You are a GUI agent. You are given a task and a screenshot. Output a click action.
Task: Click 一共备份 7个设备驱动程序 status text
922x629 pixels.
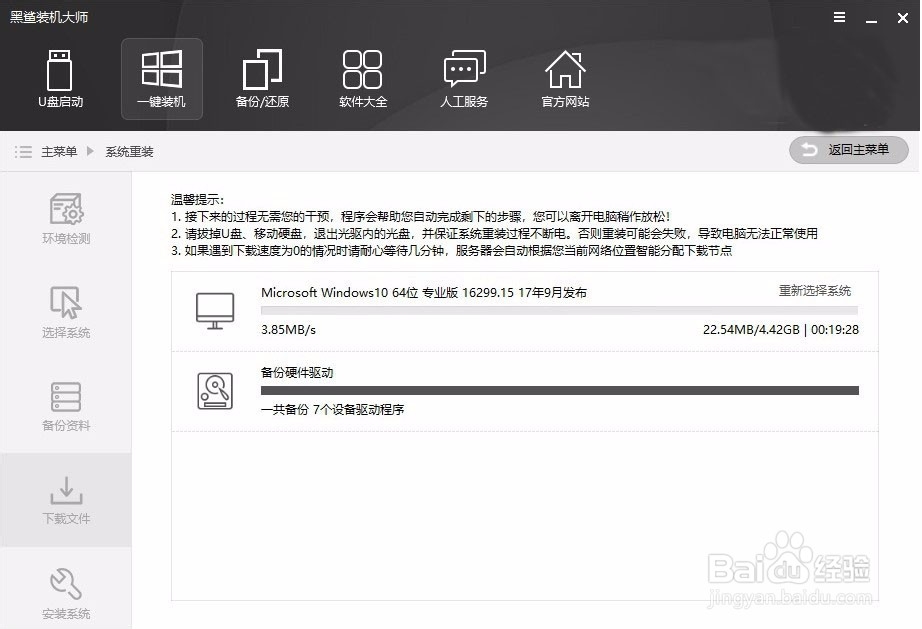pyautogui.click(x=332, y=410)
